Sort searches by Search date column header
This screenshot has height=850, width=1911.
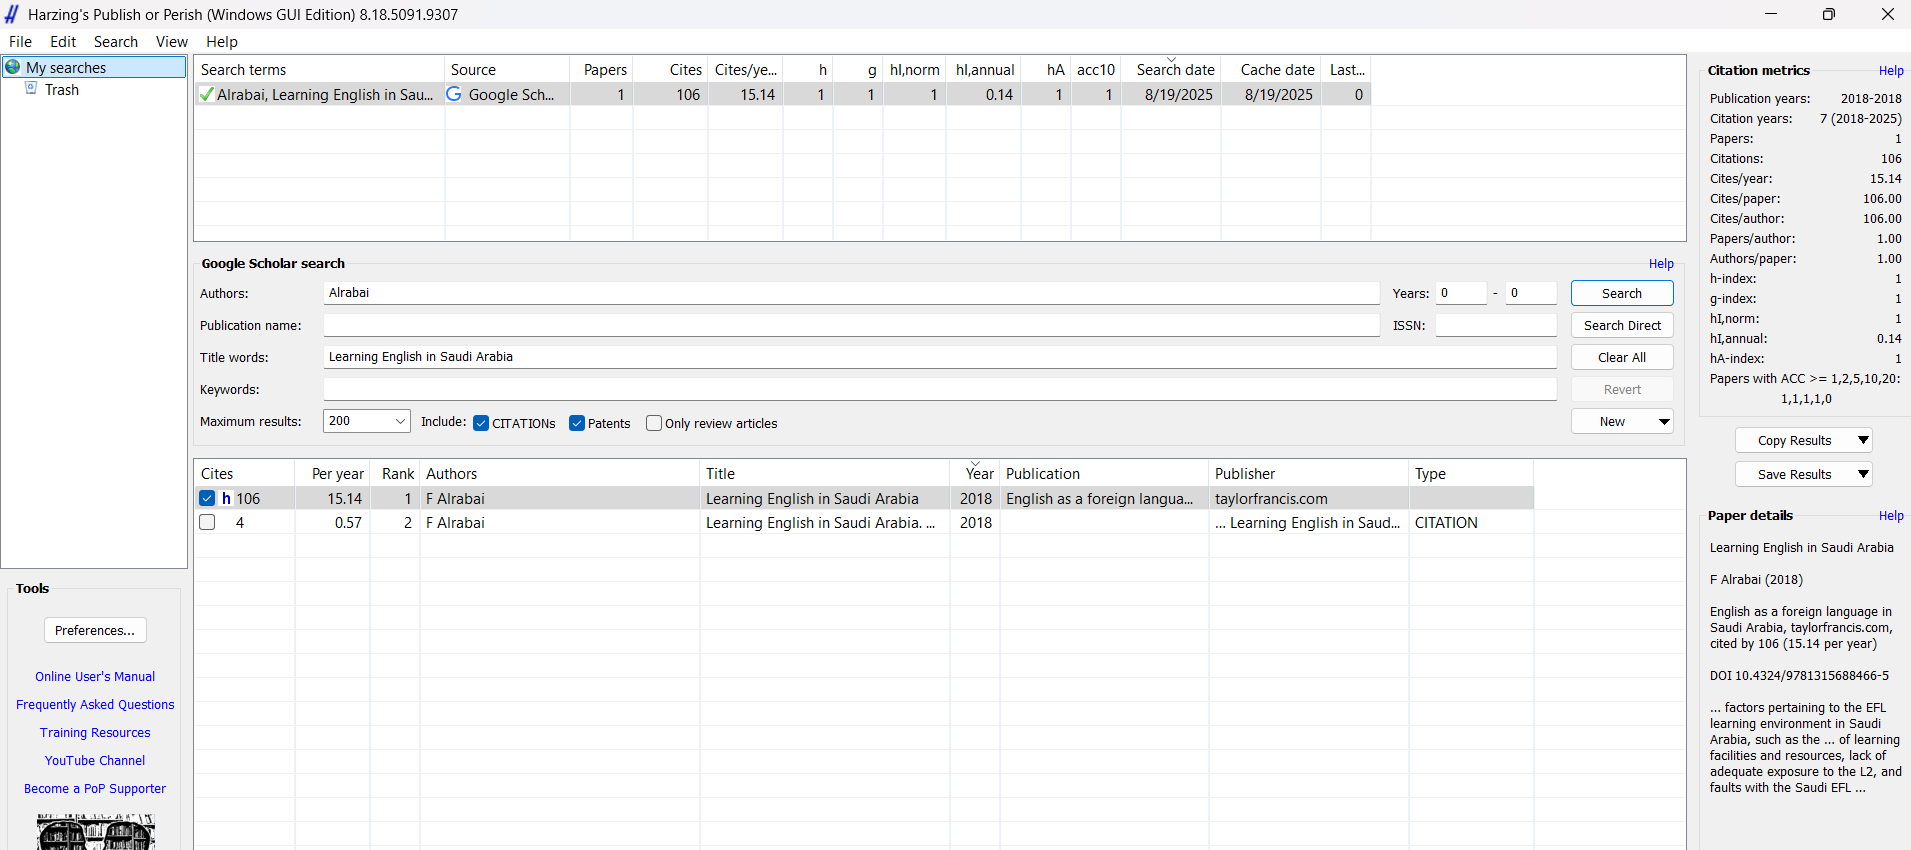click(1171, 70)
